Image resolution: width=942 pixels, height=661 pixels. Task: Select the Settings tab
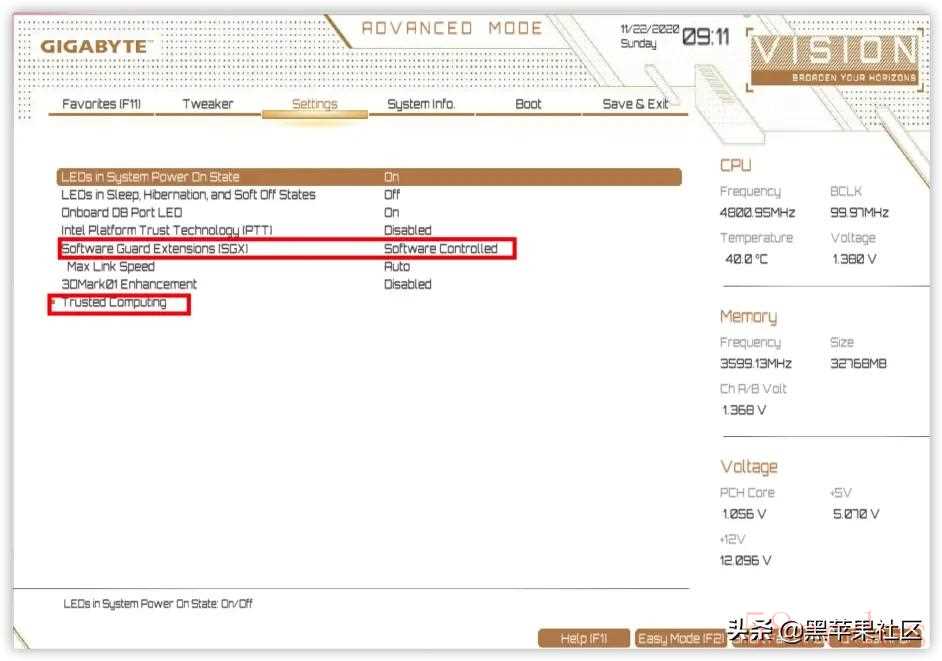tap(314, 104)
